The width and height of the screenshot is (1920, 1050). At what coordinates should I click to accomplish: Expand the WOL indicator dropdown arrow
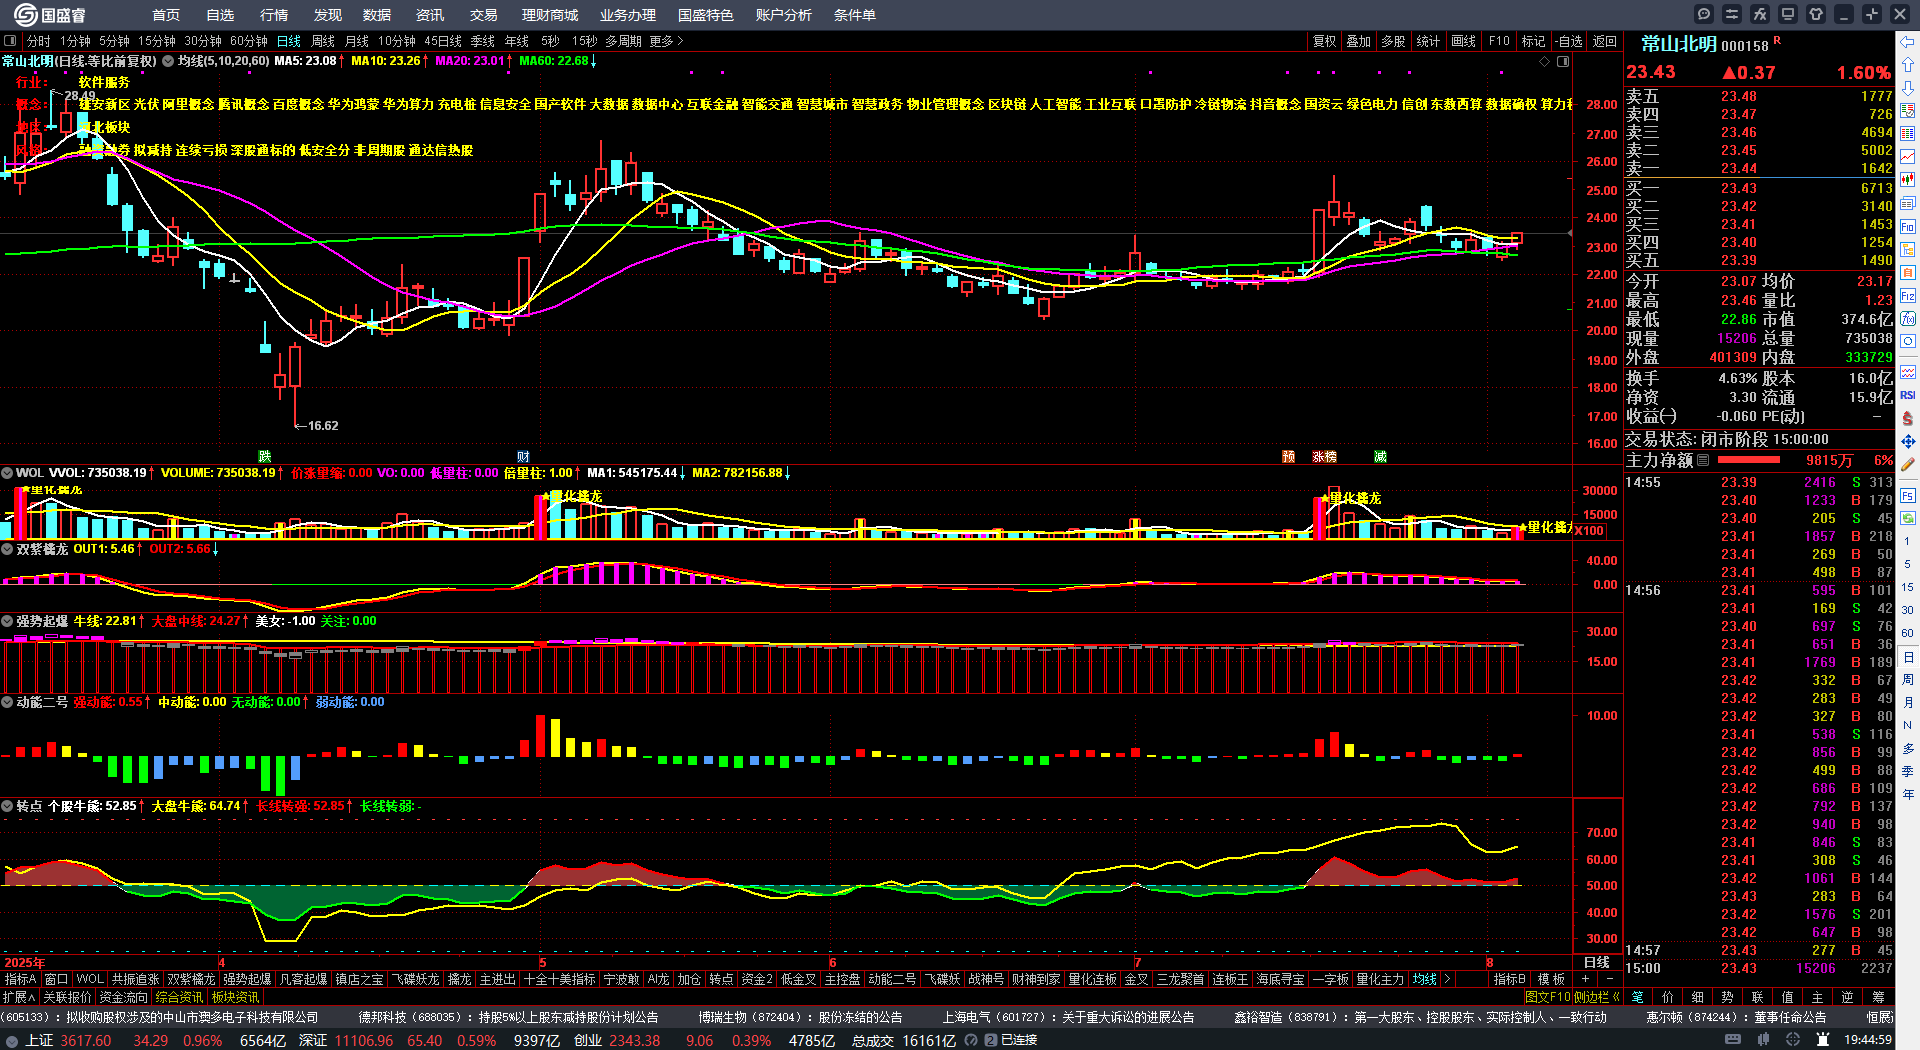coord(7,472)
